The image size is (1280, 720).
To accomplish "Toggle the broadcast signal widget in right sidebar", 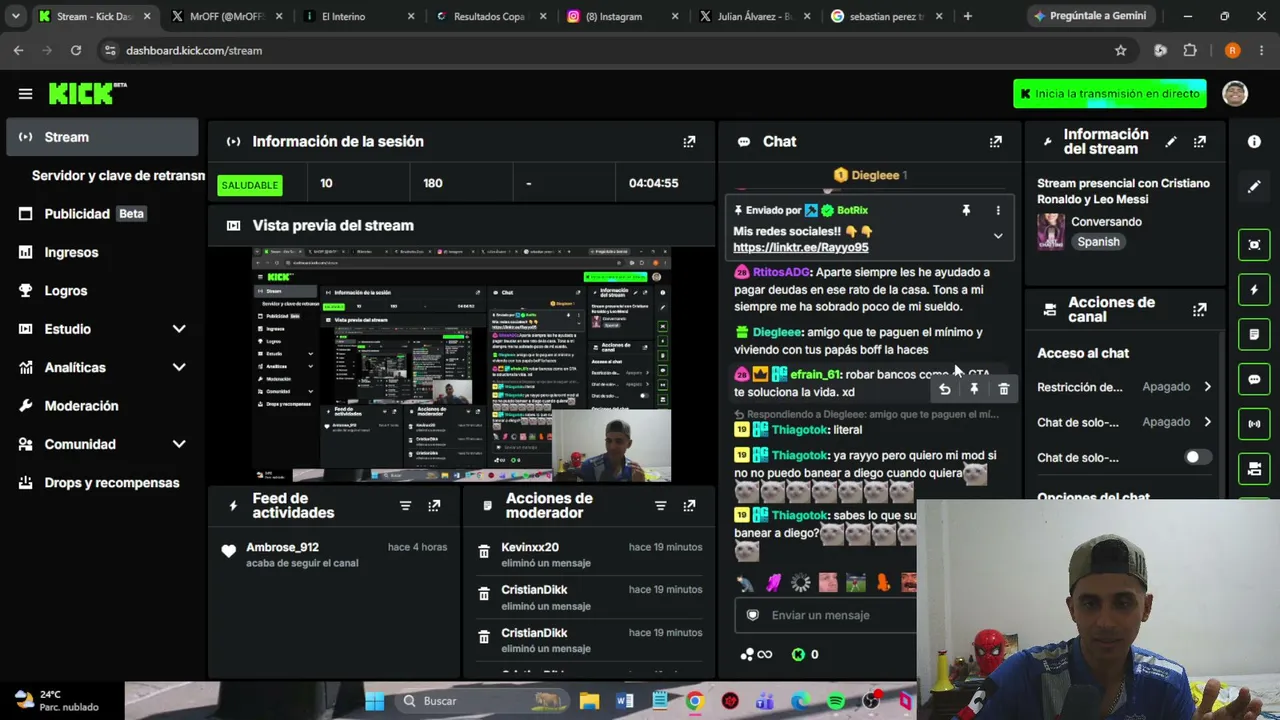I will point(1254,423).
